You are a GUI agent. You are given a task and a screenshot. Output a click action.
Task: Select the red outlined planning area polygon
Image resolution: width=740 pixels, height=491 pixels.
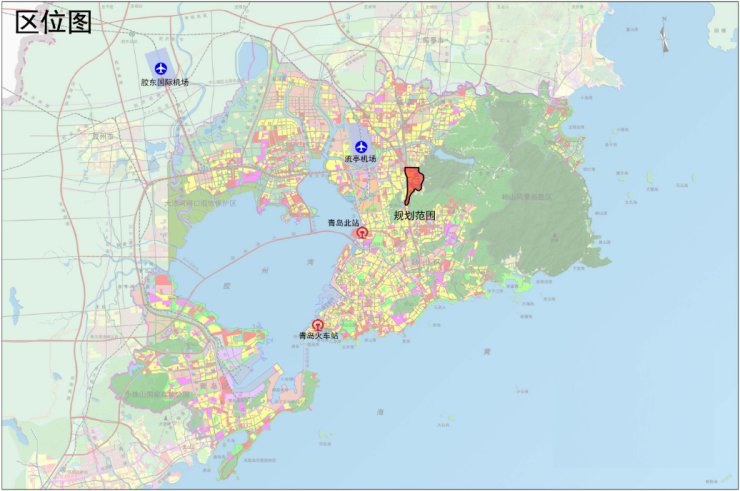coord(413,185)
